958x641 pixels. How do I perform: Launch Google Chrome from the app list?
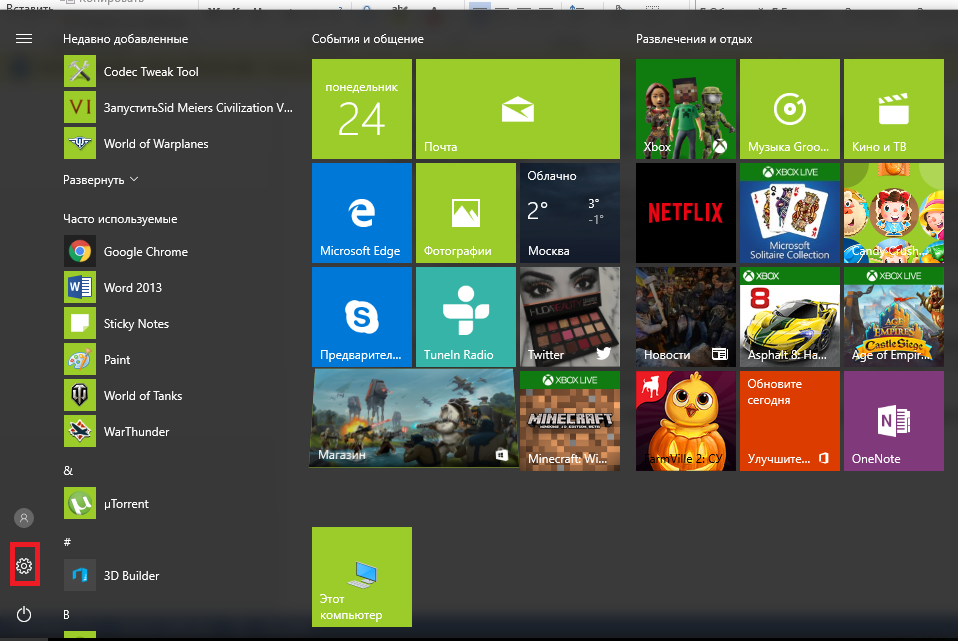pyautogui.click(x=178, y=251)
